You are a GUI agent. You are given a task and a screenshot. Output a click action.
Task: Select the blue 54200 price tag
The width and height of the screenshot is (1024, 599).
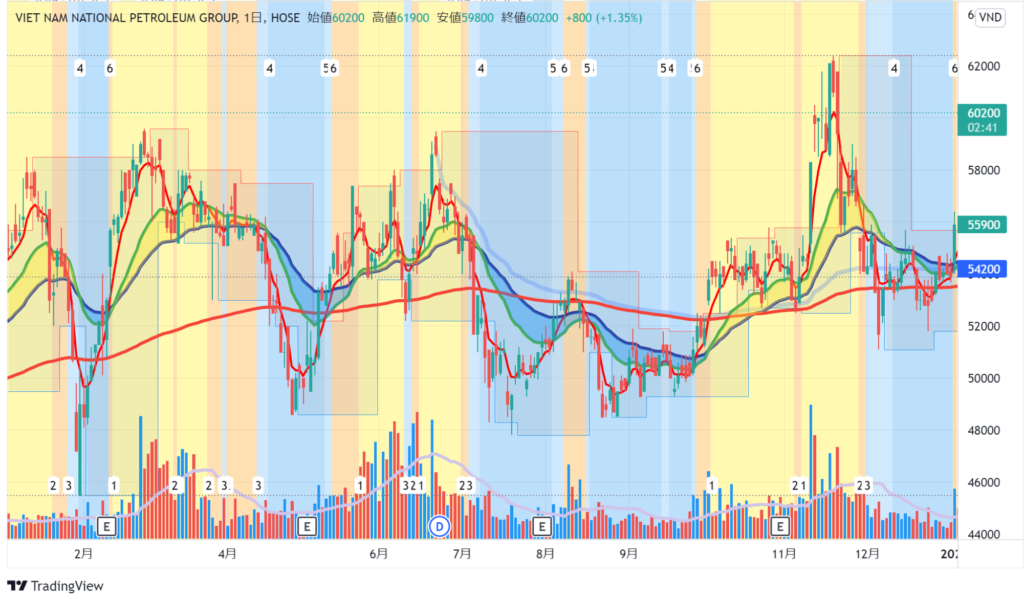(982, 269)
